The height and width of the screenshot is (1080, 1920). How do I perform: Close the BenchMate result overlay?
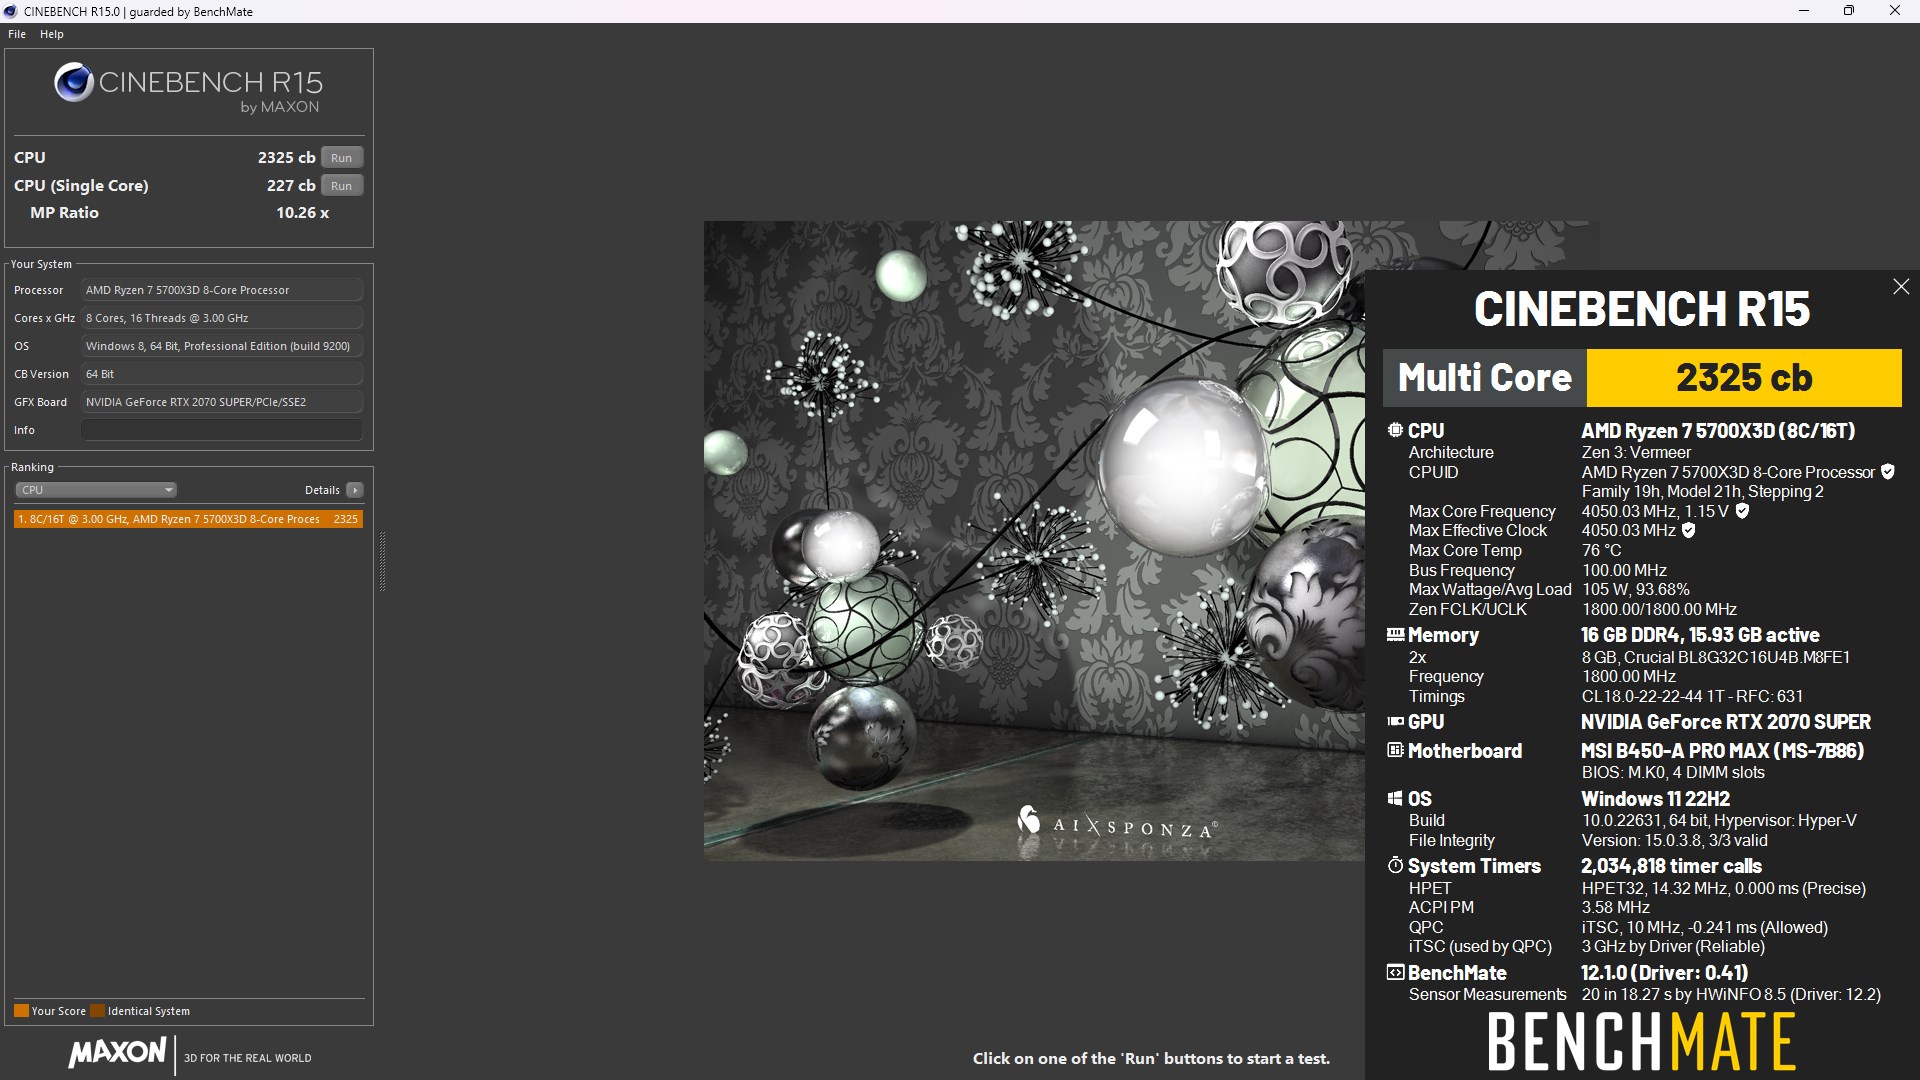tap(1901, 287)
